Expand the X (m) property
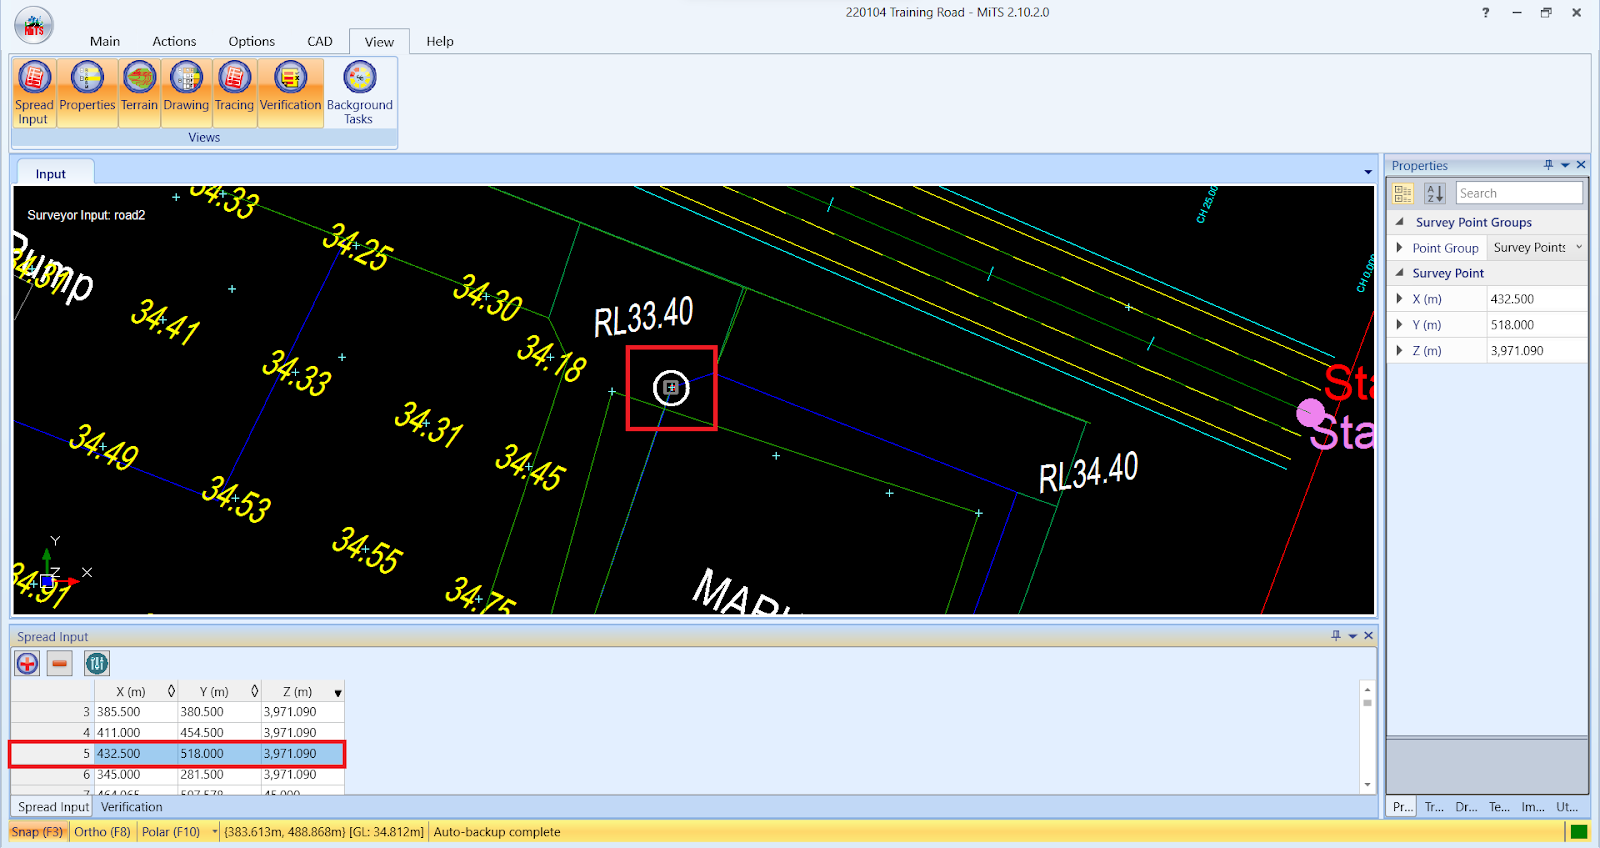This screenshot has height=848, width=1600. pos(1399,299)
